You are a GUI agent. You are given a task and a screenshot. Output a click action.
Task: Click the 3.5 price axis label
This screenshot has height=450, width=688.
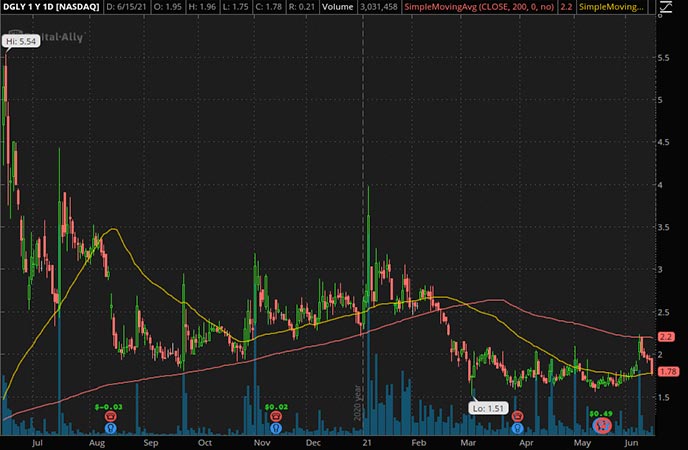point(663,227)
